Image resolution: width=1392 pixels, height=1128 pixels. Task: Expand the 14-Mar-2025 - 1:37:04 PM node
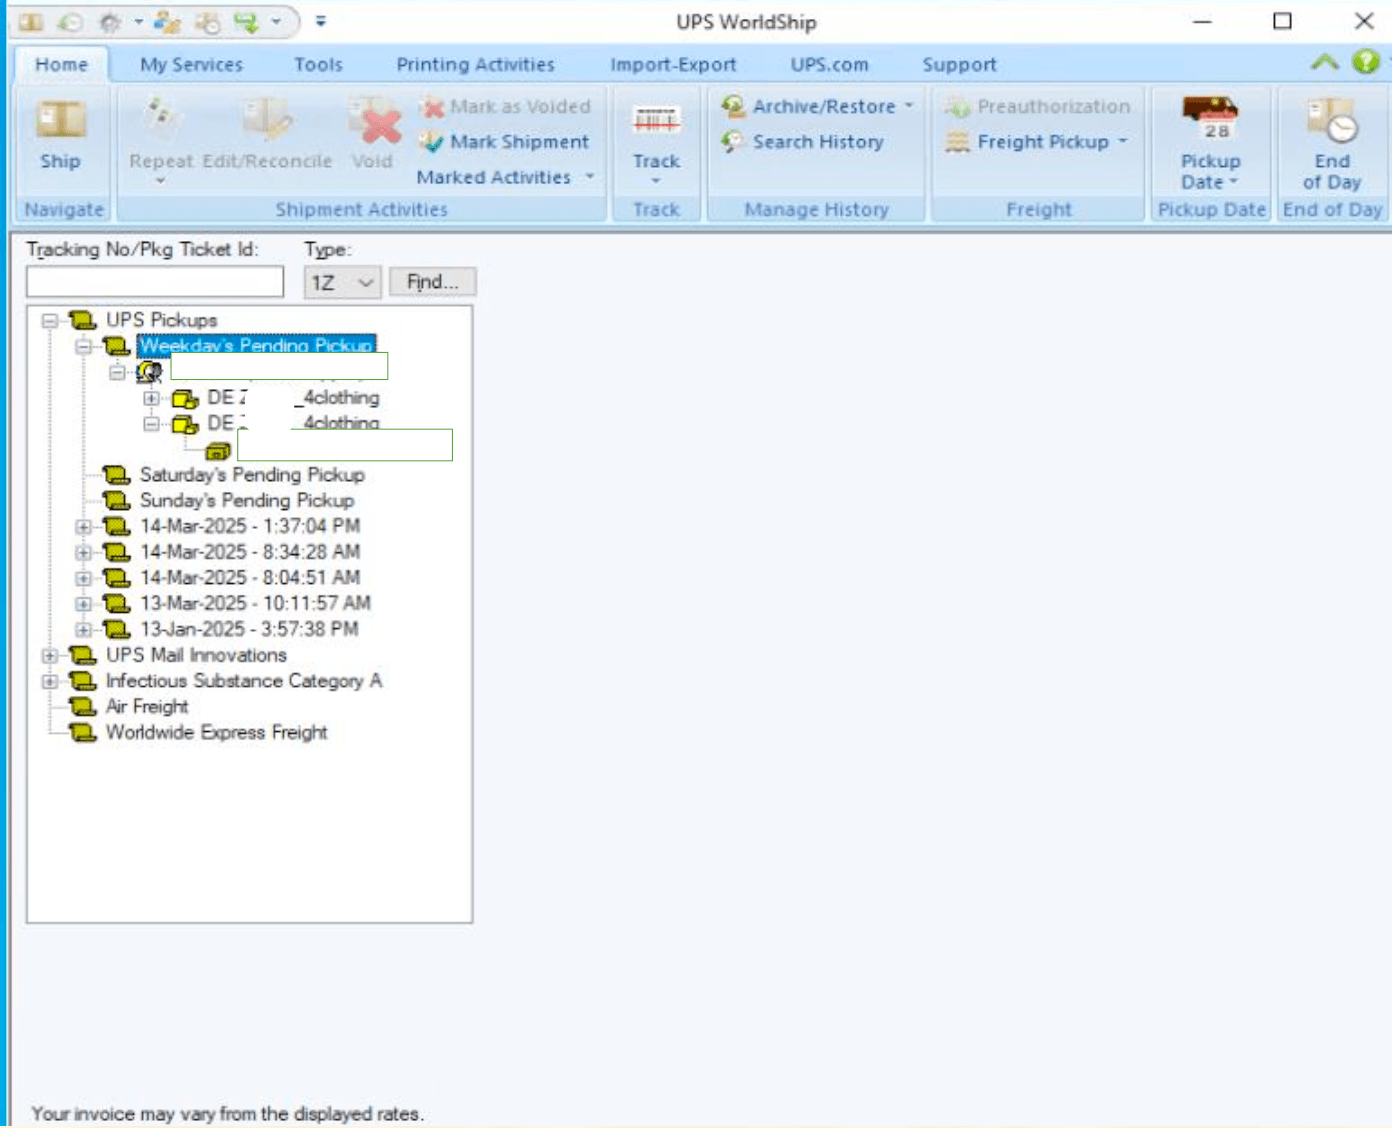[84, 527]
